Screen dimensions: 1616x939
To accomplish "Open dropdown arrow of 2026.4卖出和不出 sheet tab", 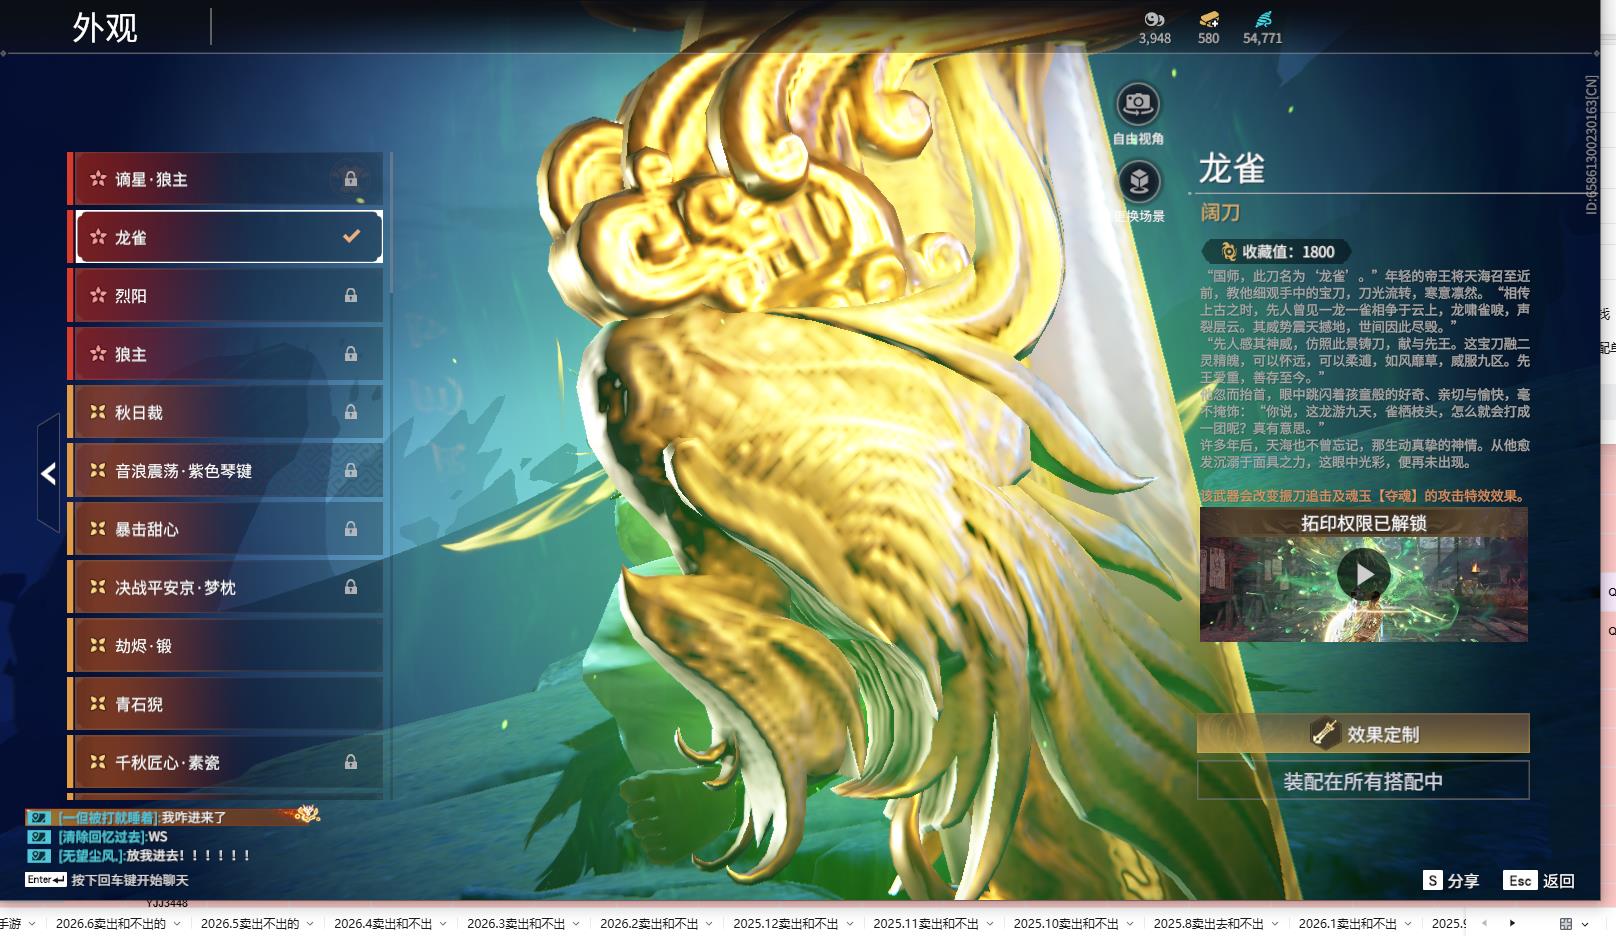I will pos(444,924).
